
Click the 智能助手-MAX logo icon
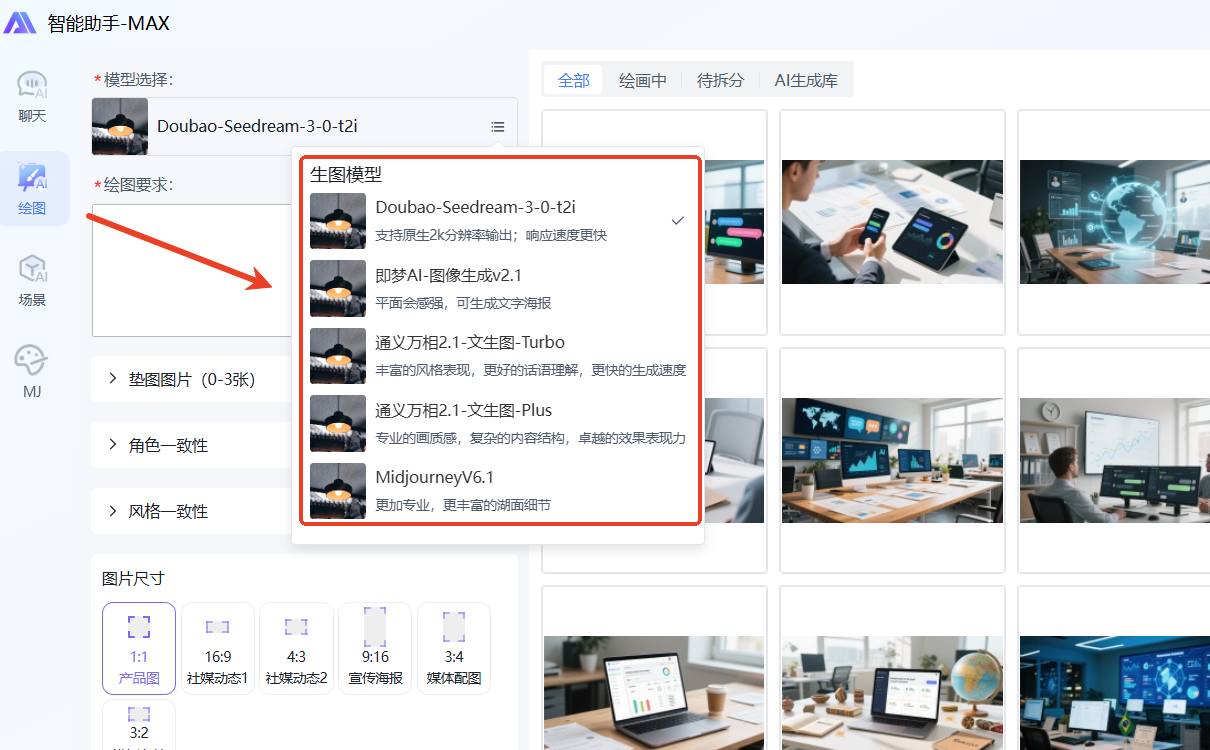[x=20, y=23]
